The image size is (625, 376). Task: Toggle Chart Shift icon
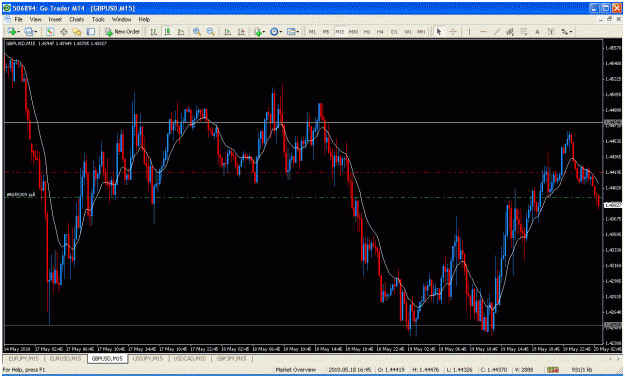241,31
